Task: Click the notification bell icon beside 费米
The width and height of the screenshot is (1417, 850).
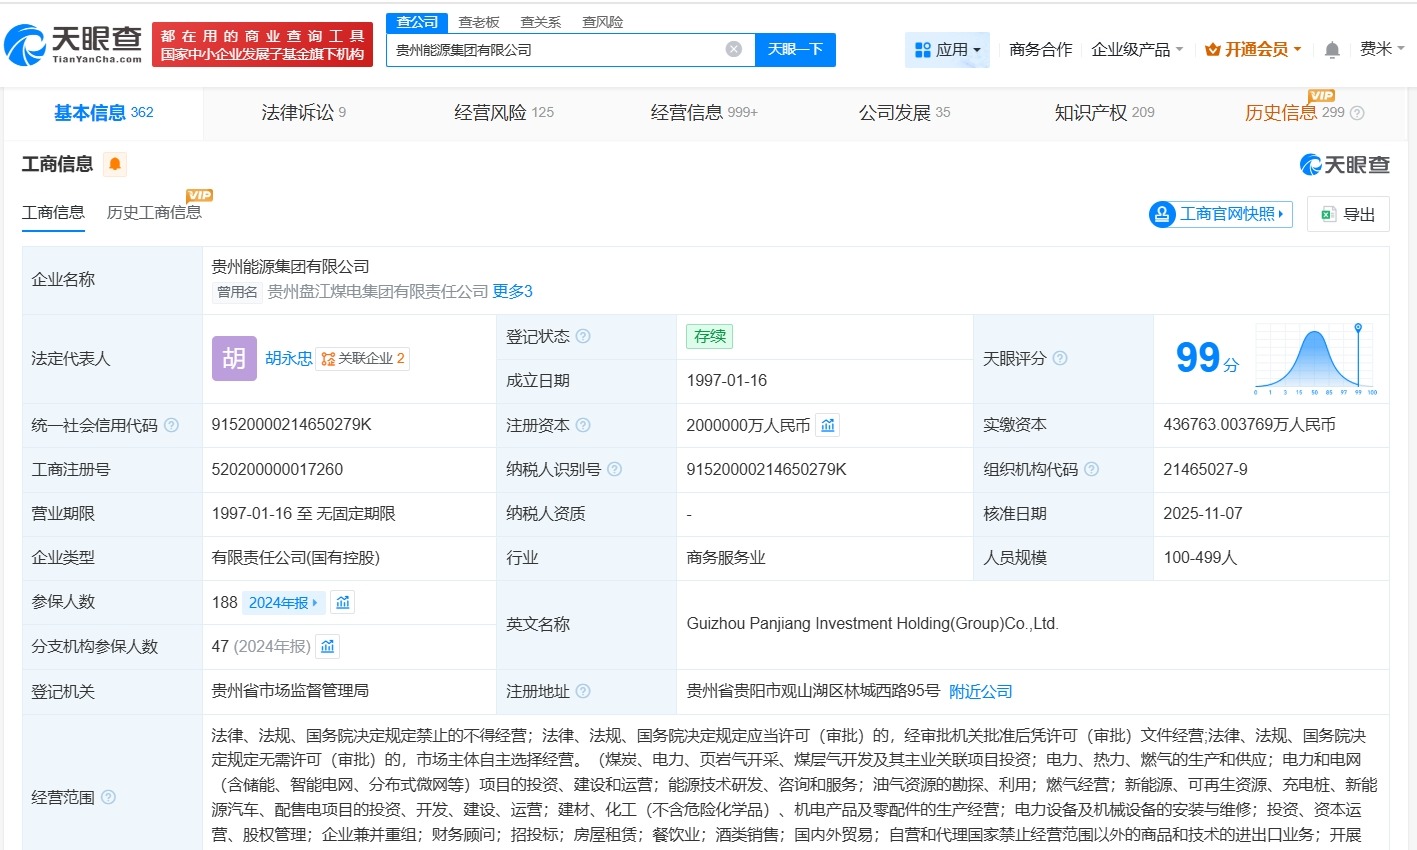Action: [x=1331, y=49]
